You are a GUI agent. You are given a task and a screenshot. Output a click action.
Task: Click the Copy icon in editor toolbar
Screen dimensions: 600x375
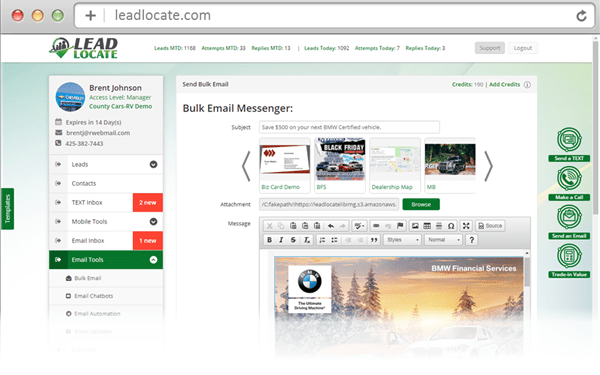click(281, 226)
